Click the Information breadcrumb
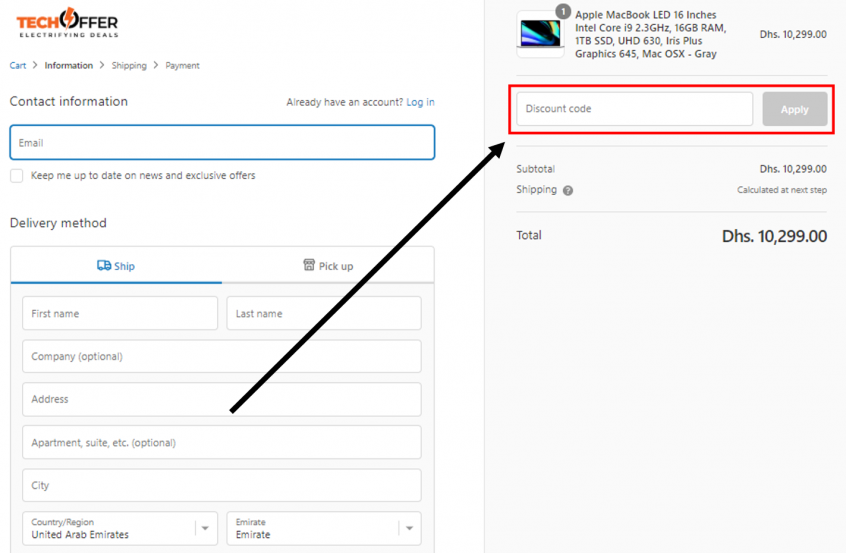Viewport: 846px width, 553px height. click(69, 65)
